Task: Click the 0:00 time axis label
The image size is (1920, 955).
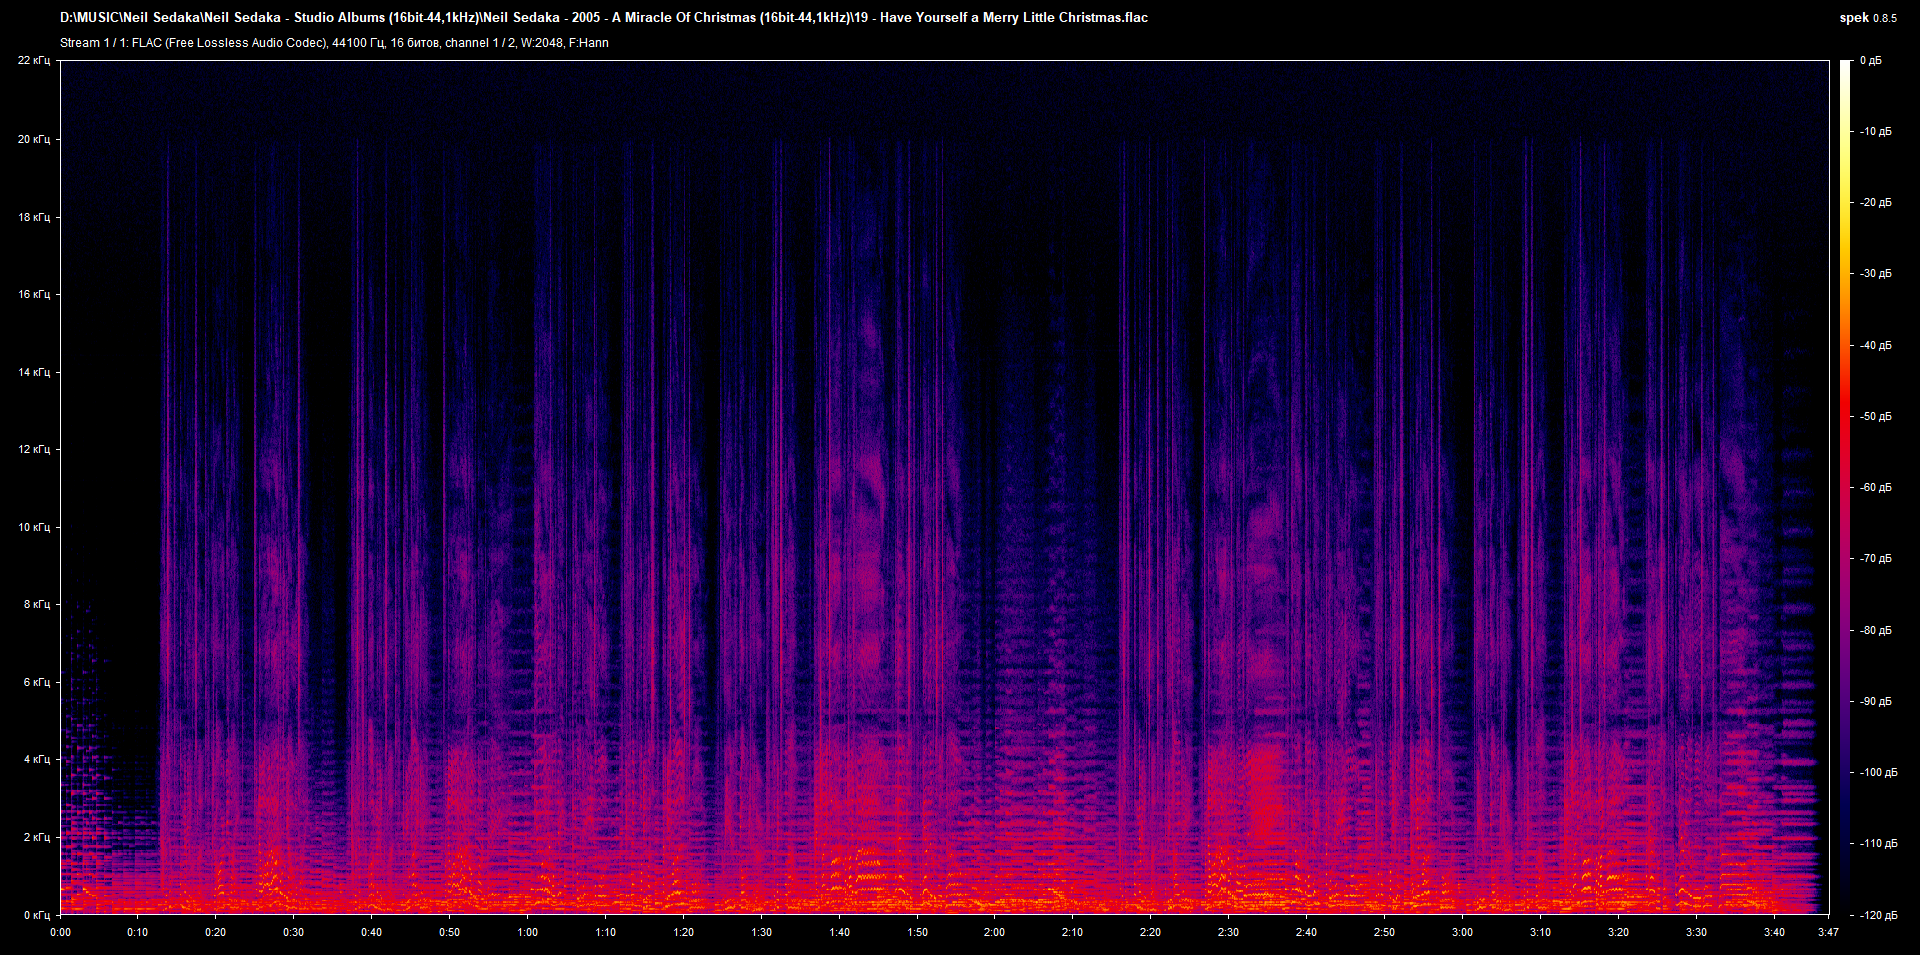Action: [61, 932]
